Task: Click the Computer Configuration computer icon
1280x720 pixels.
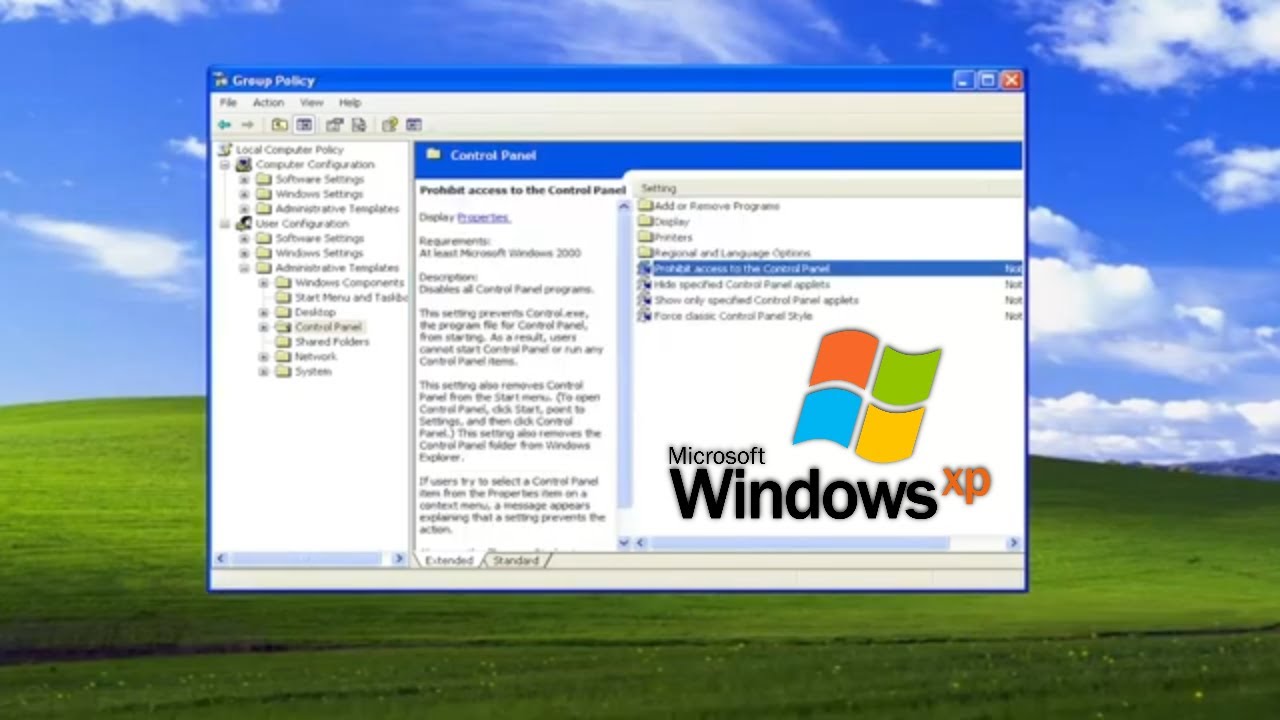Action: 244,164
